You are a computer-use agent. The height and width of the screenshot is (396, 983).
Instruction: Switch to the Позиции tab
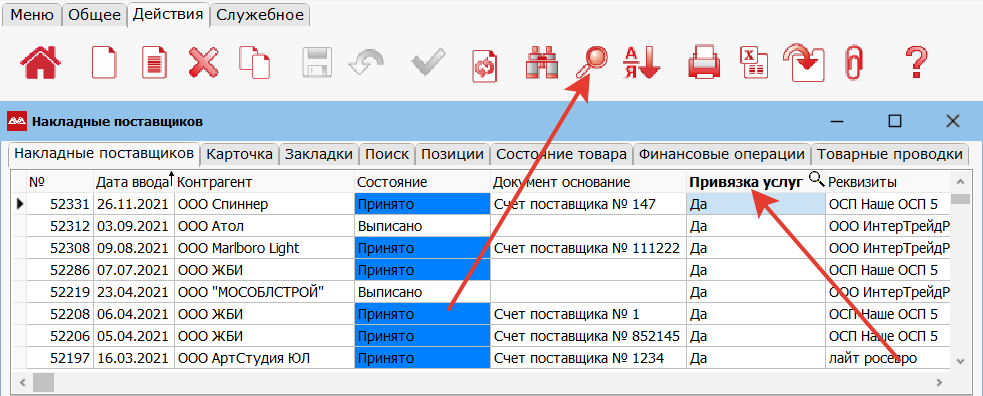click(x=453, y=154)
